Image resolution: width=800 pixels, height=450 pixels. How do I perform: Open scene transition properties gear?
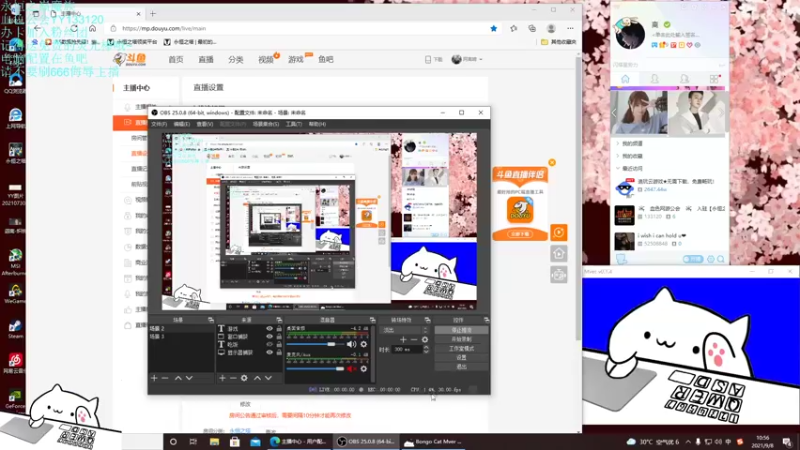click(x=424, y=339)
